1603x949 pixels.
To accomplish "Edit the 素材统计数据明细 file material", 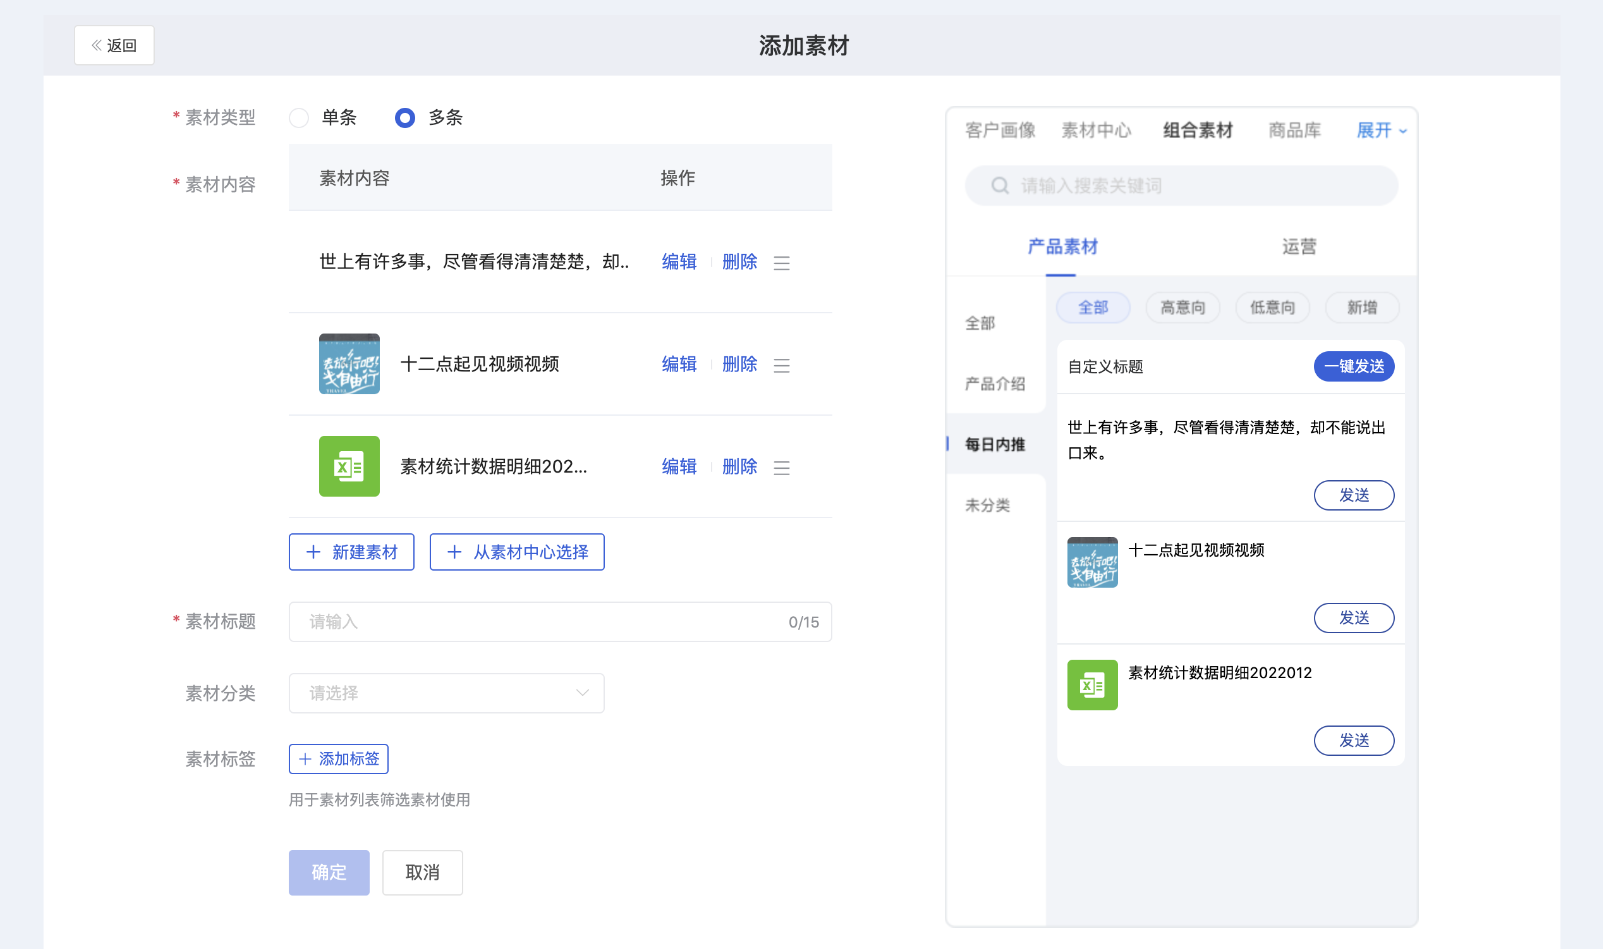I will point(679,466).
